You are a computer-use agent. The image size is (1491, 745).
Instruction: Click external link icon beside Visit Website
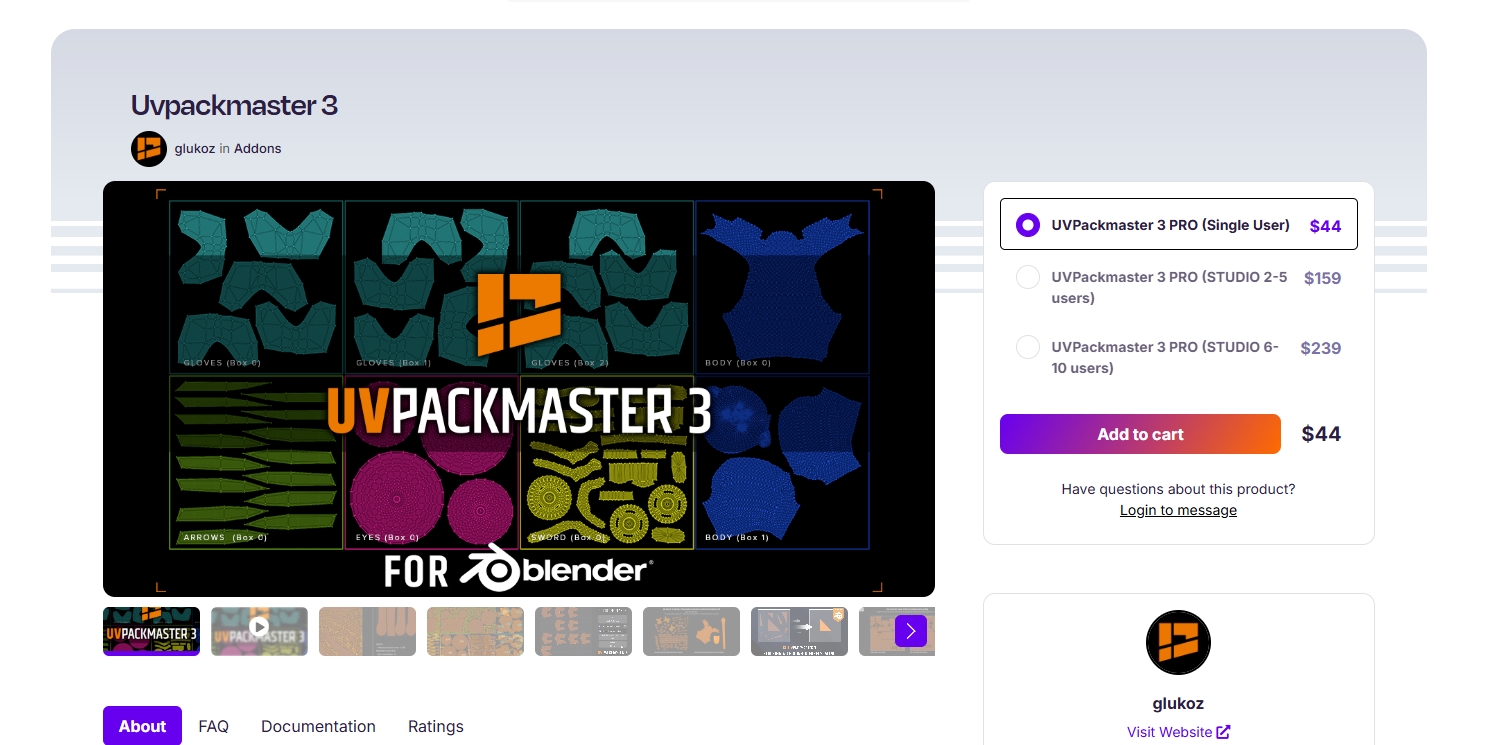1223,732
